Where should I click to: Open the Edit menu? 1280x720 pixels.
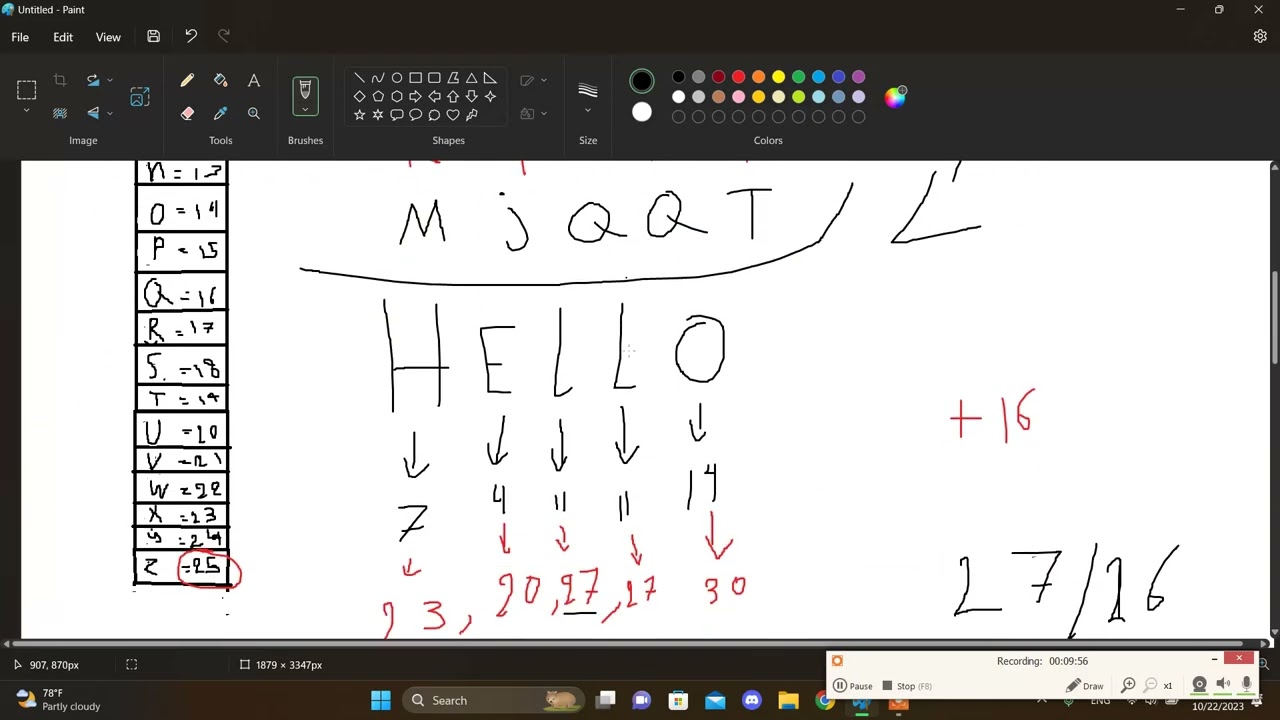coord(63,37)
